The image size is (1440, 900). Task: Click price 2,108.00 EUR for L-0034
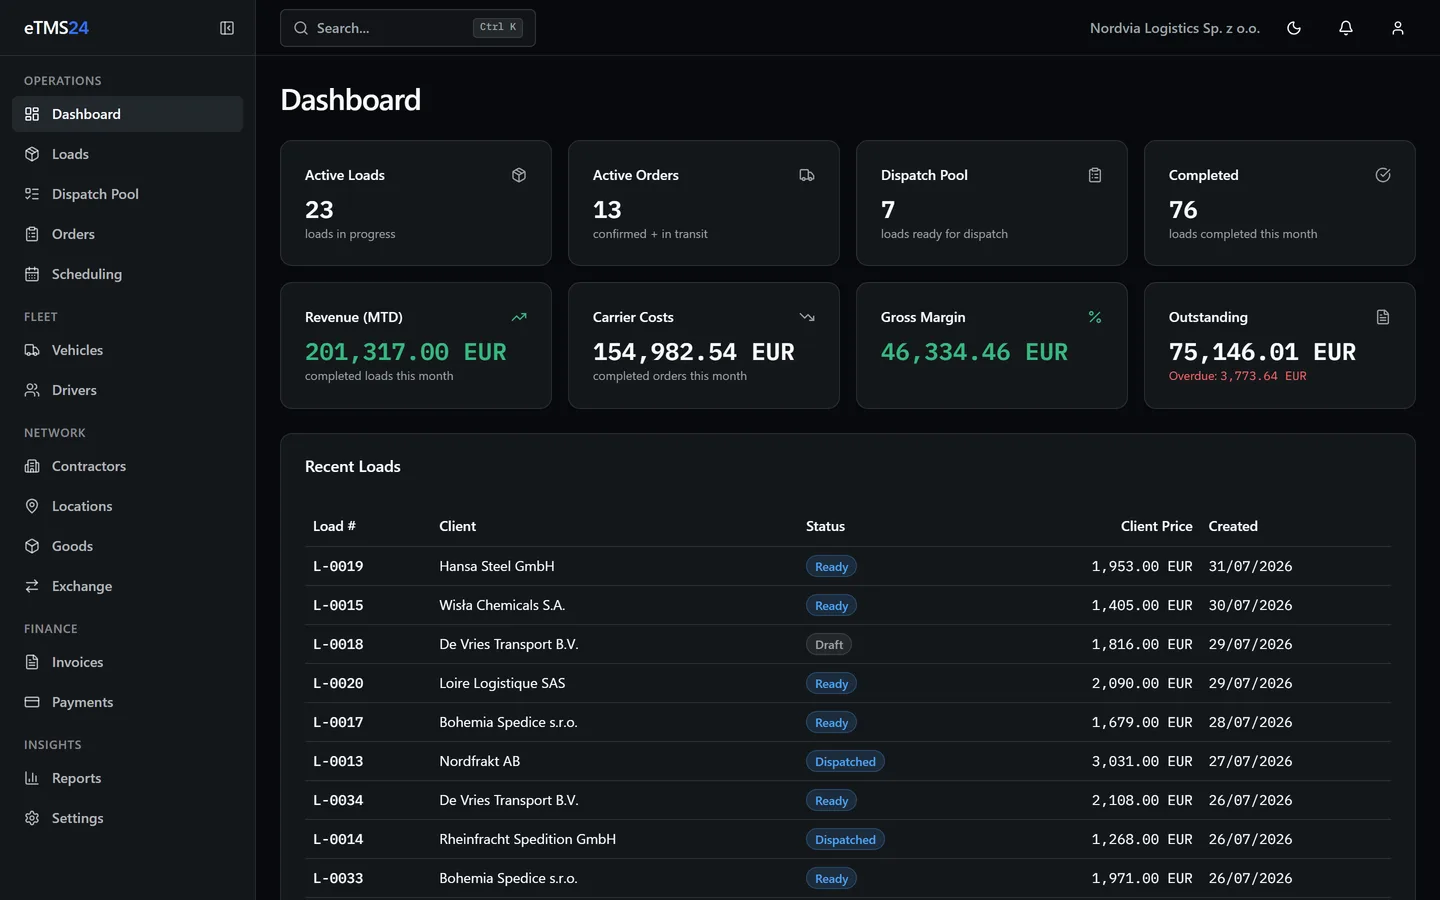coord(1142,800)
